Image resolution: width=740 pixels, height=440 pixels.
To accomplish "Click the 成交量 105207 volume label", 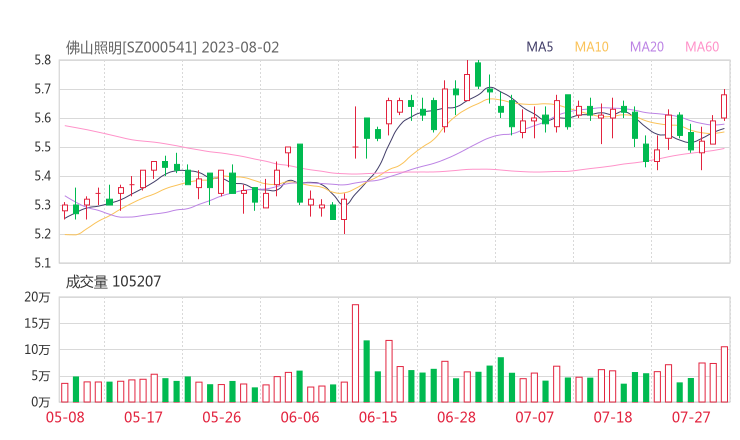I will (x=113, y=282).
